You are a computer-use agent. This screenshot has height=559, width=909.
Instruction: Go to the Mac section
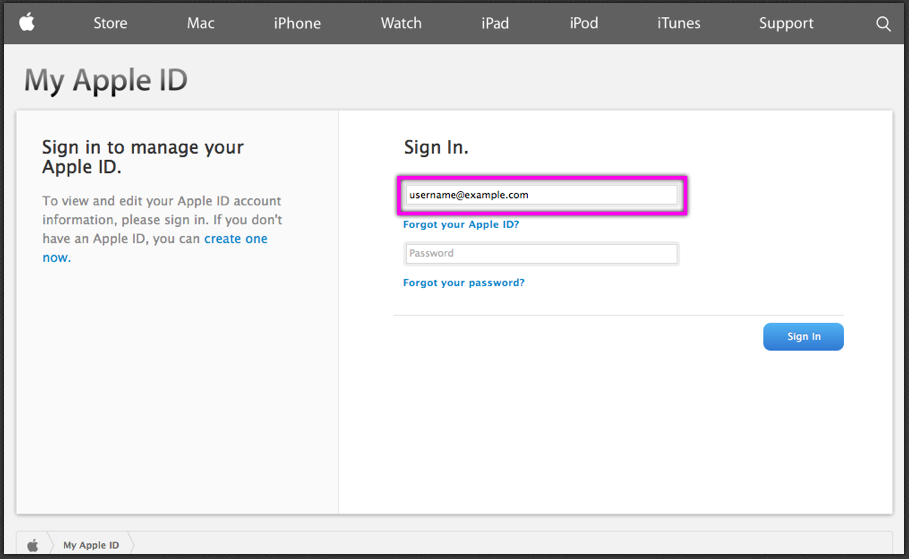201,23
